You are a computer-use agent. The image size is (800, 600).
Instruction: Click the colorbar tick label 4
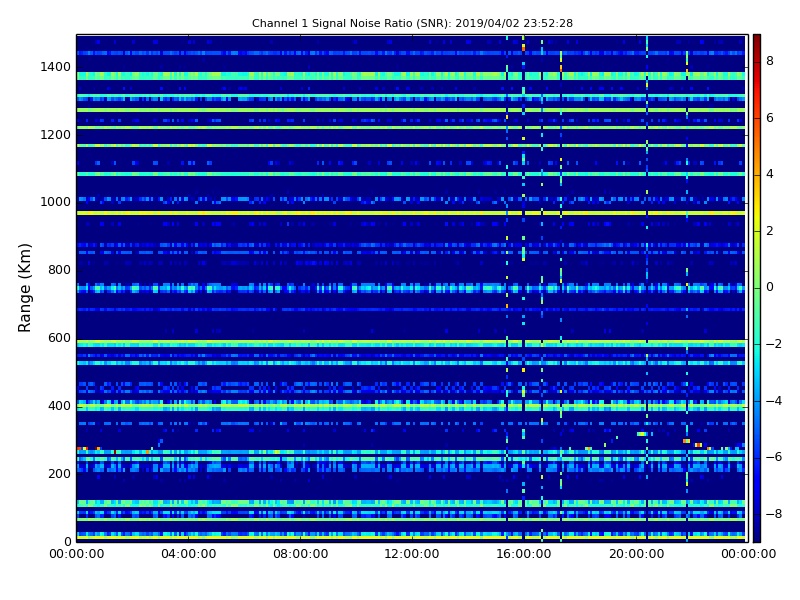[x=770, y=174]
